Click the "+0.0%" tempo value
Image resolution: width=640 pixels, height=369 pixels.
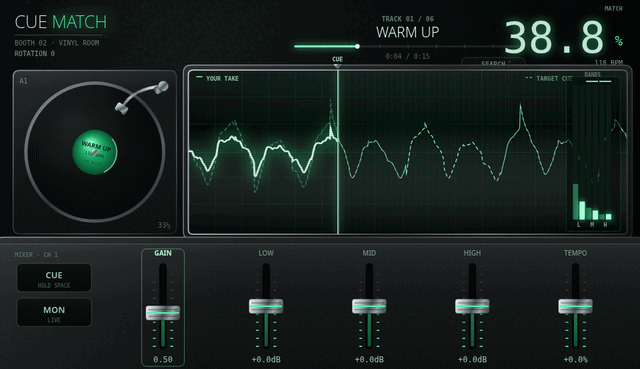576,360
